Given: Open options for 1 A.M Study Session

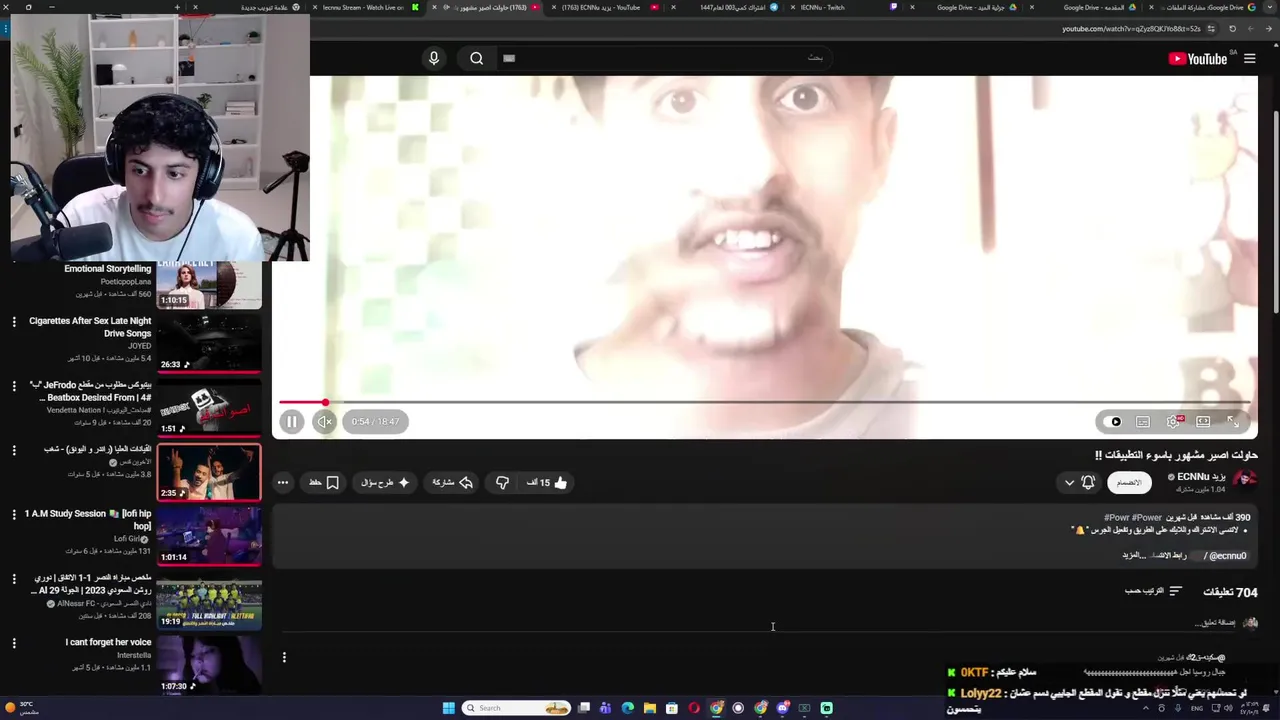Looking at the screenshot, I should [x=14, y=514].
